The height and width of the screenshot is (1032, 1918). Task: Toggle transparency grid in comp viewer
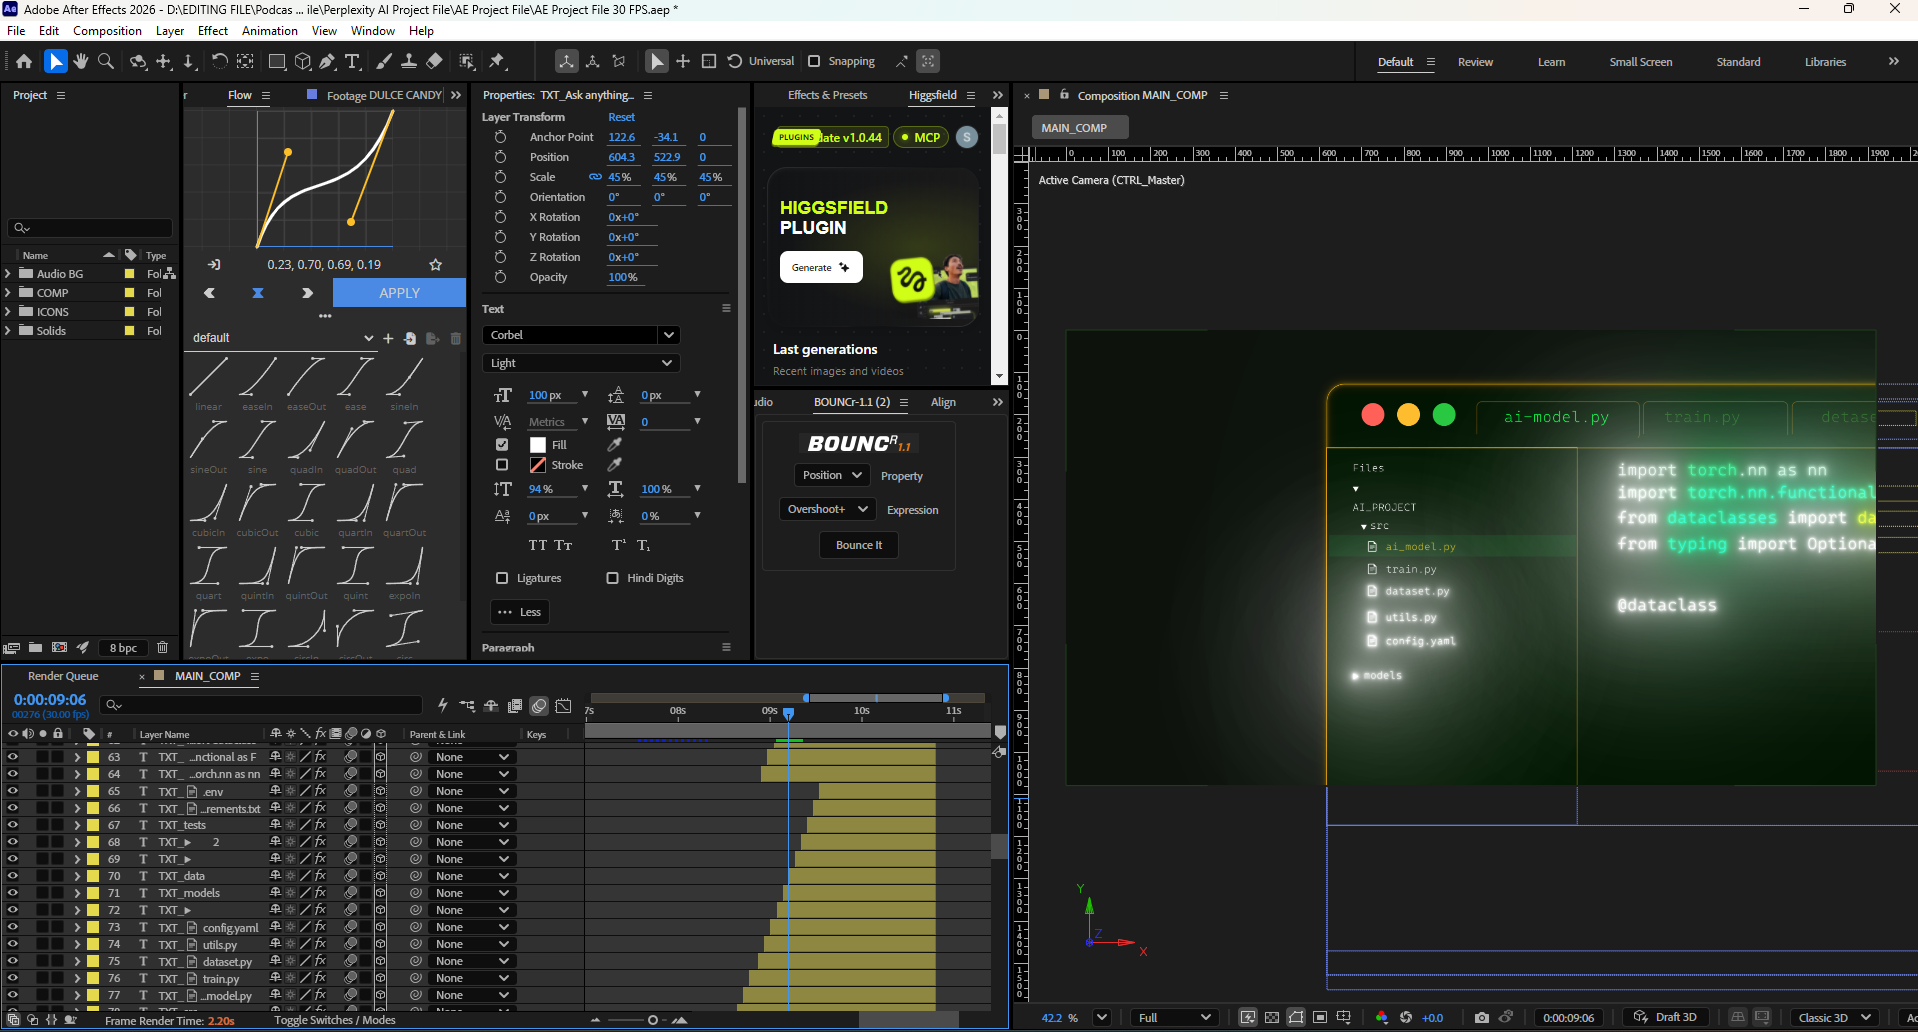1272,1018
